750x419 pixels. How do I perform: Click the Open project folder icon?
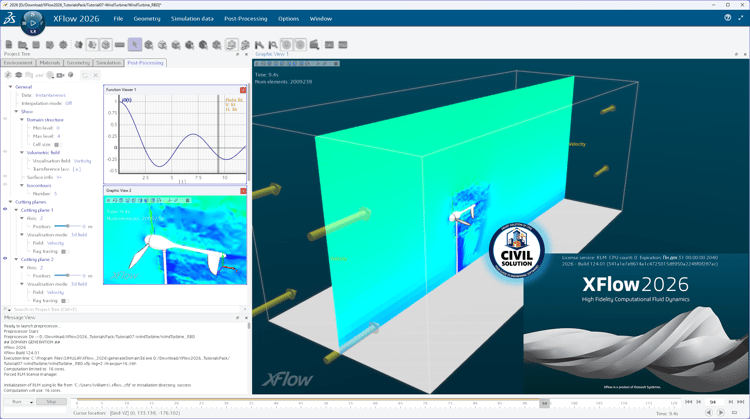click(x=22, y=44)
